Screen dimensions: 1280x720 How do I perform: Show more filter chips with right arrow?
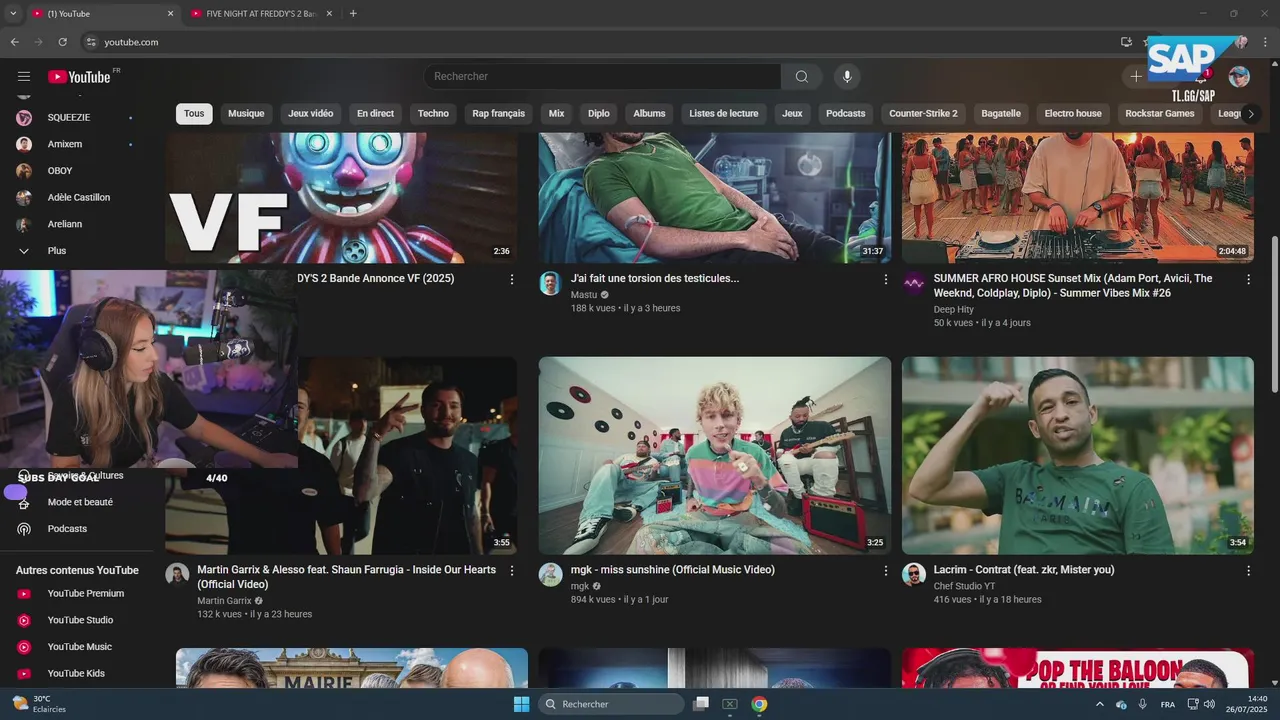point(1250,114)
